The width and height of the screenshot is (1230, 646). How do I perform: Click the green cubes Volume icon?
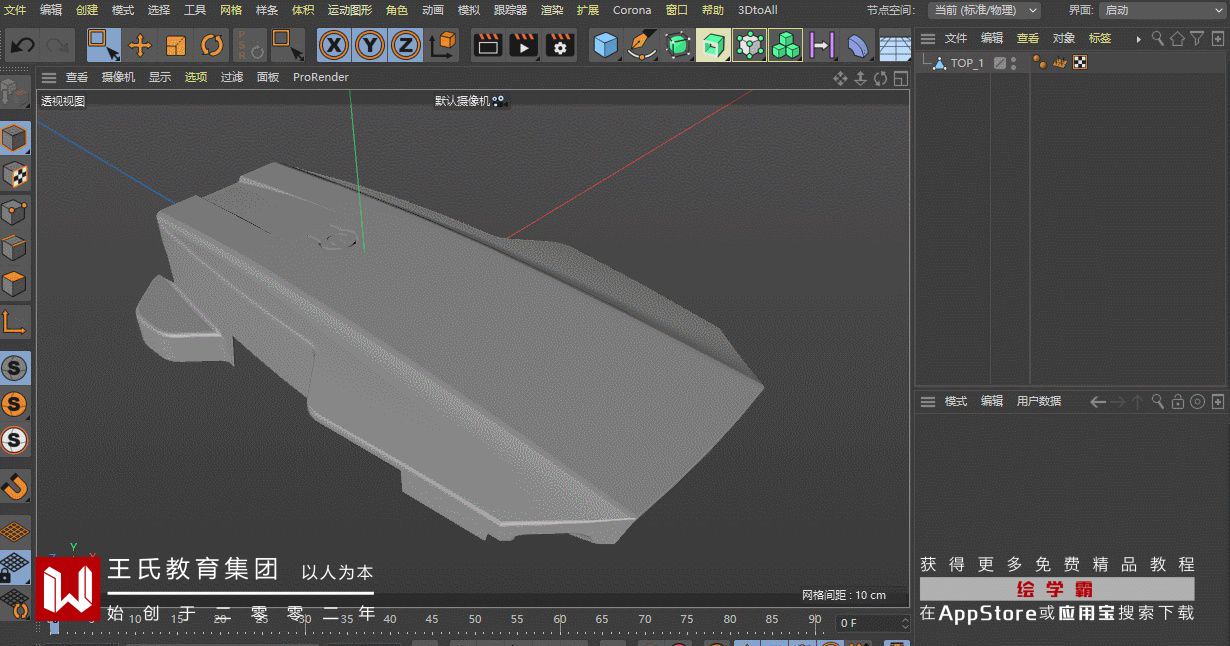tap(786, 45)
